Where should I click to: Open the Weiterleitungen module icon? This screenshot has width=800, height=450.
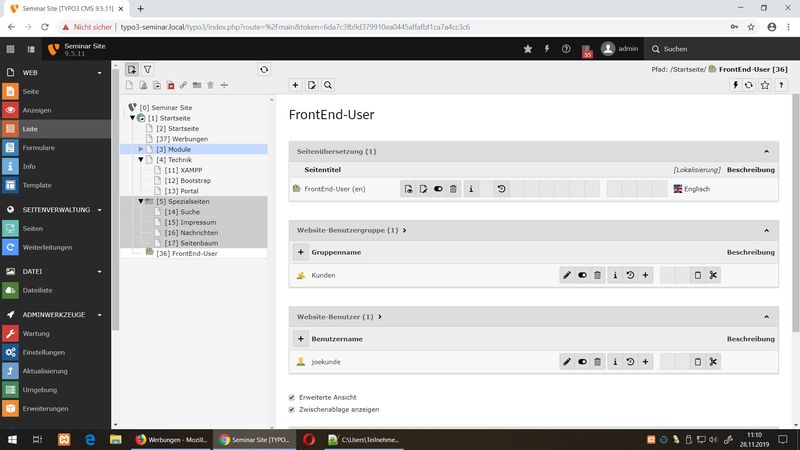10,247
